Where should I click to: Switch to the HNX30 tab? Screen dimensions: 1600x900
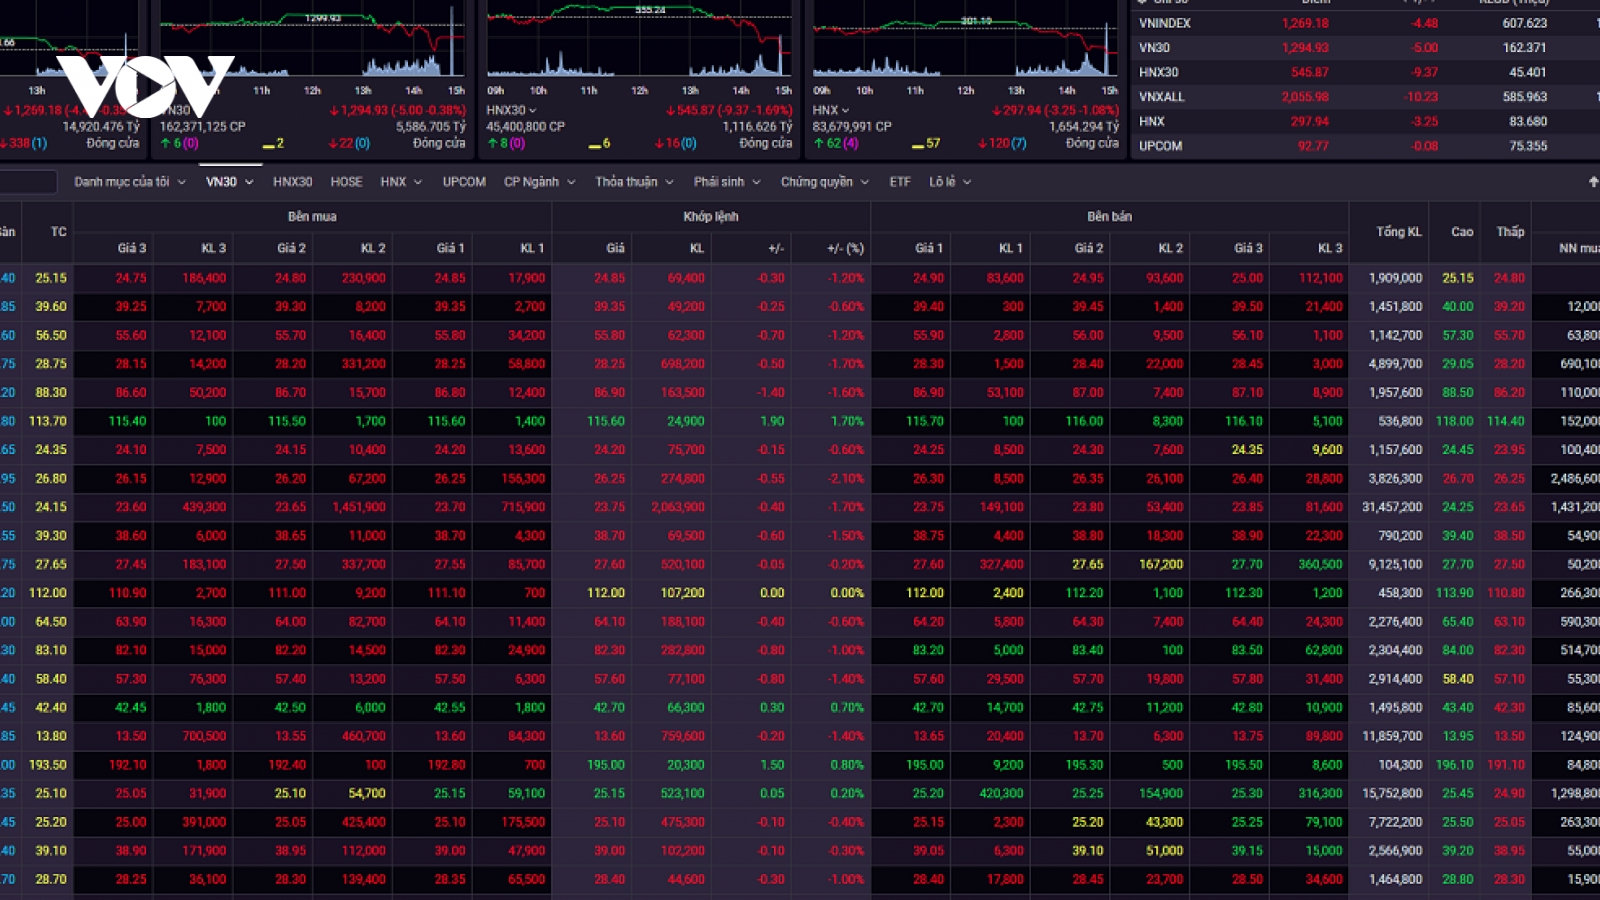pyautogui.click(x=292, y=182)
